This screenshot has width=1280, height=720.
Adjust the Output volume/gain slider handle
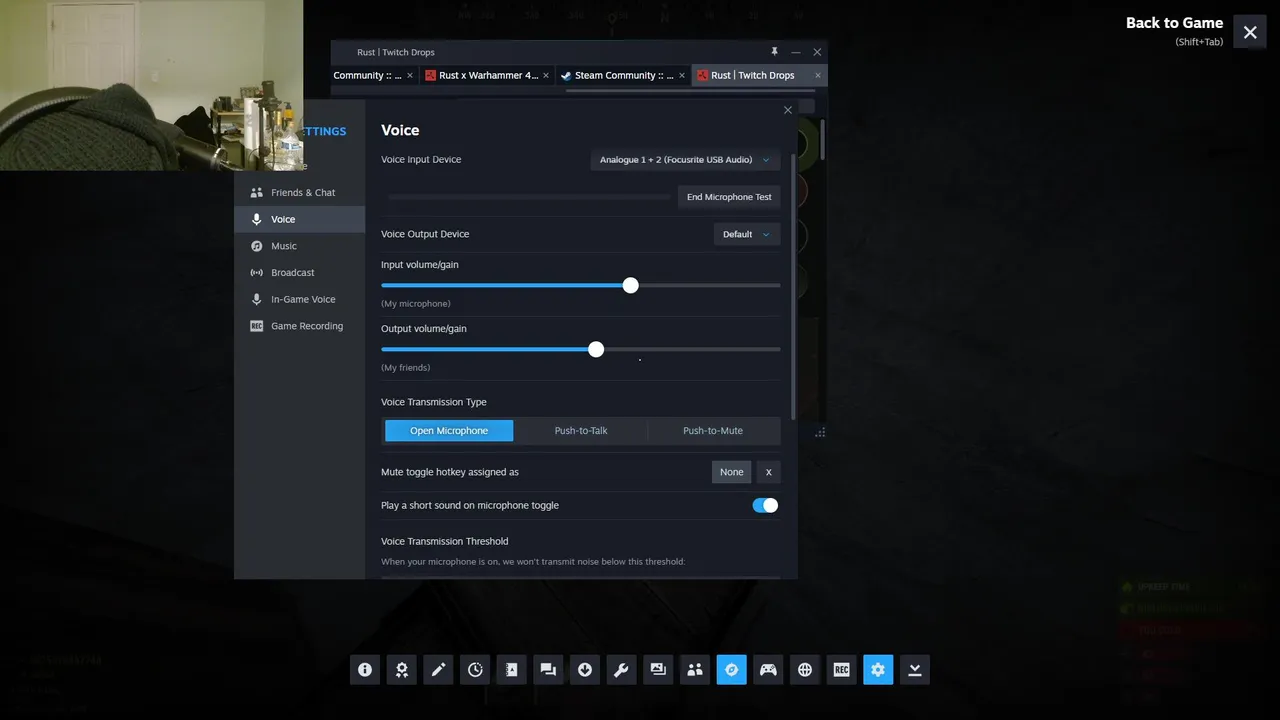point(596,349)
